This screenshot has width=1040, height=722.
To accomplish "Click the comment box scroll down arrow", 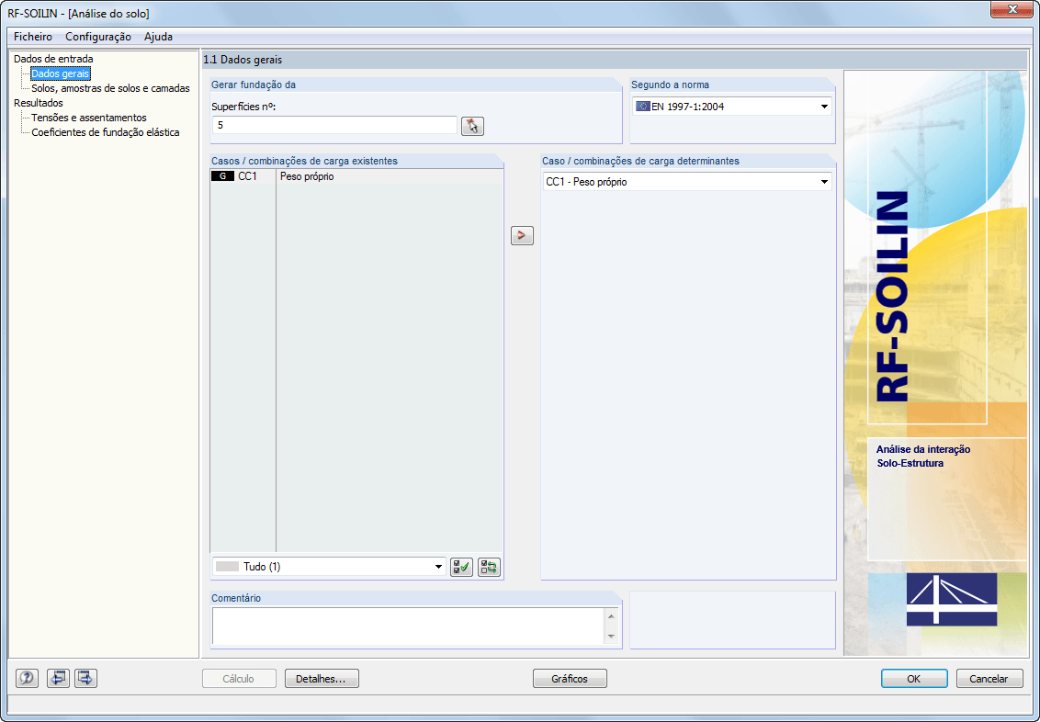I will (611, 636).
